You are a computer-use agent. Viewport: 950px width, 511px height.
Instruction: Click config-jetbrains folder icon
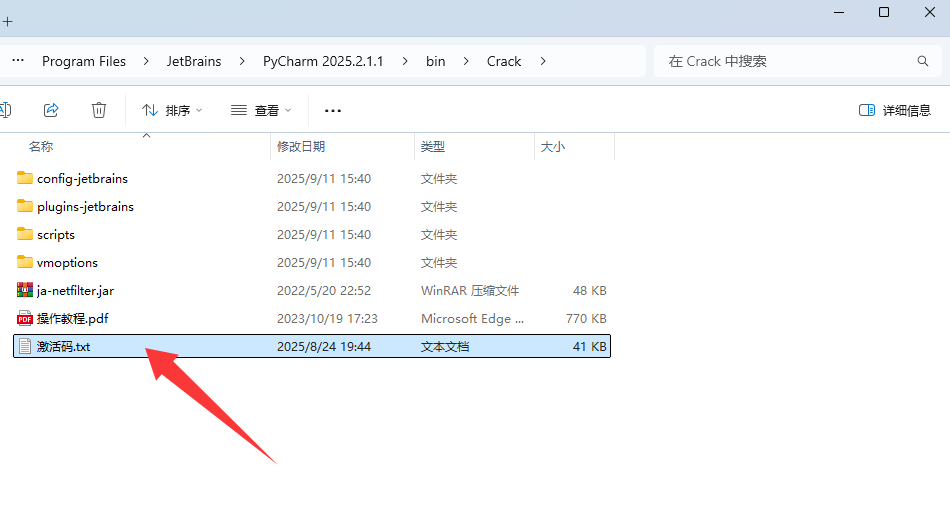click(25, 178)
